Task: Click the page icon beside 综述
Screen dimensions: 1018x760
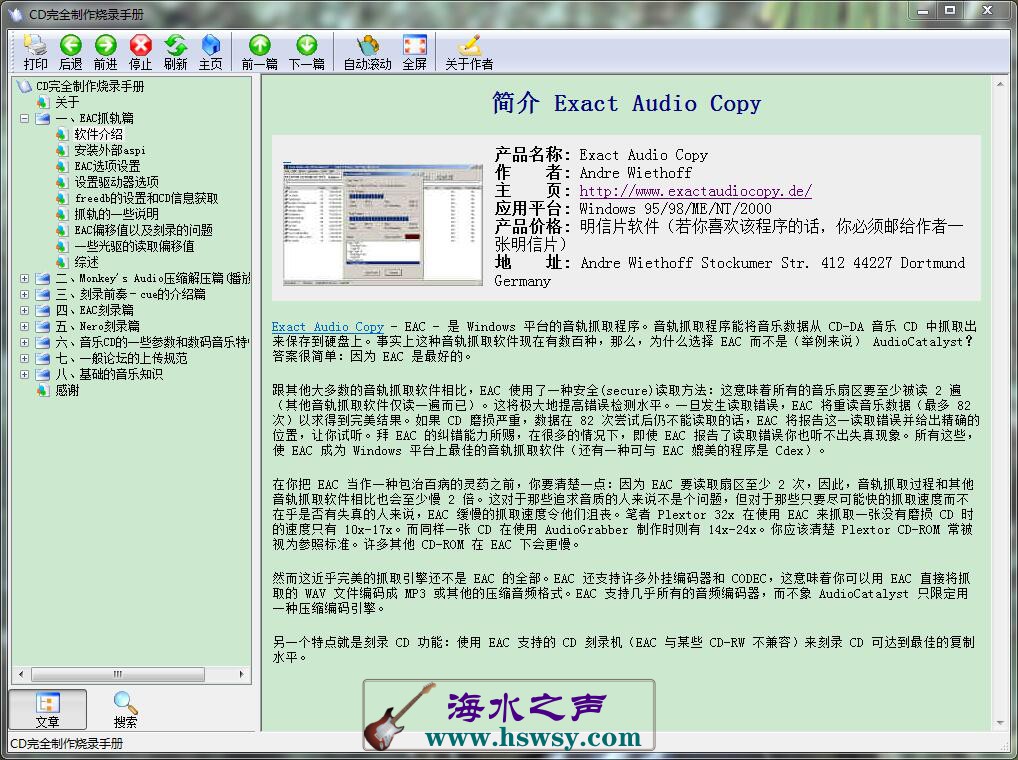Action: (62, 262)
